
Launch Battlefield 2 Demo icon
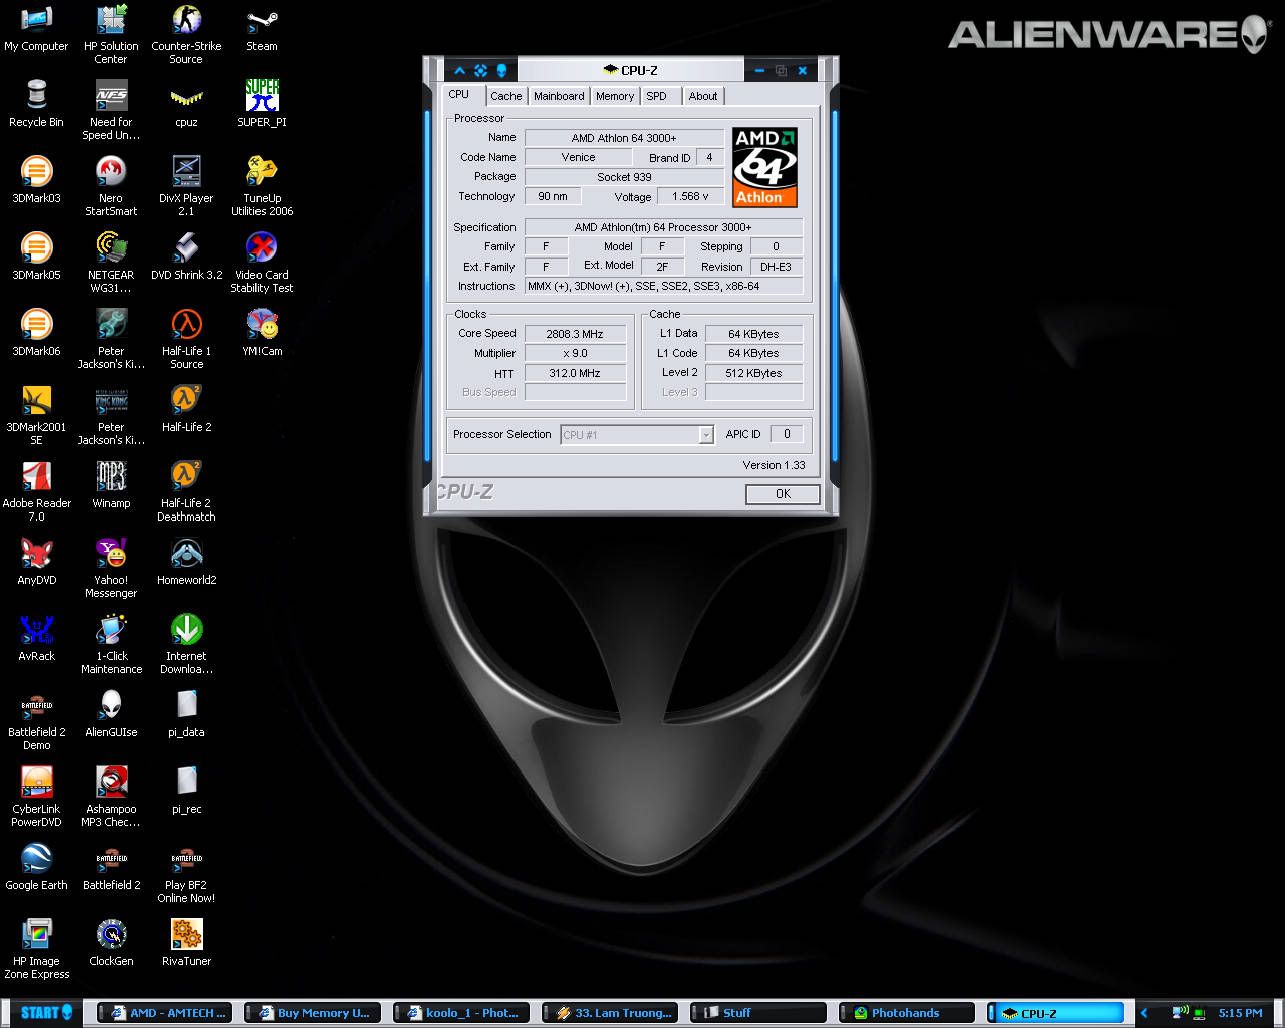(x=36, y=721)
